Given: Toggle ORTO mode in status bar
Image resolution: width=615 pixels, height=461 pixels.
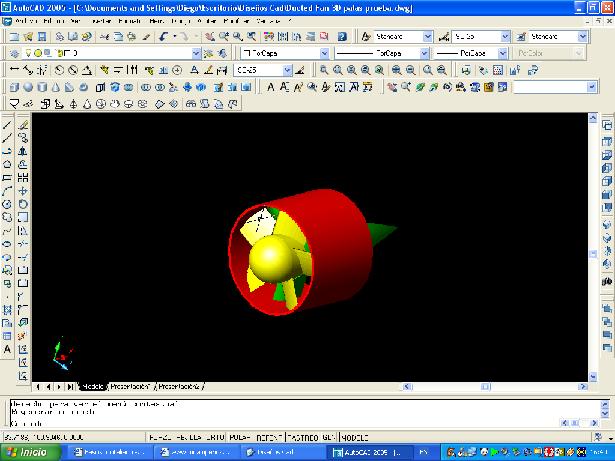Looking at the screenshot, I should coord(217,438).
